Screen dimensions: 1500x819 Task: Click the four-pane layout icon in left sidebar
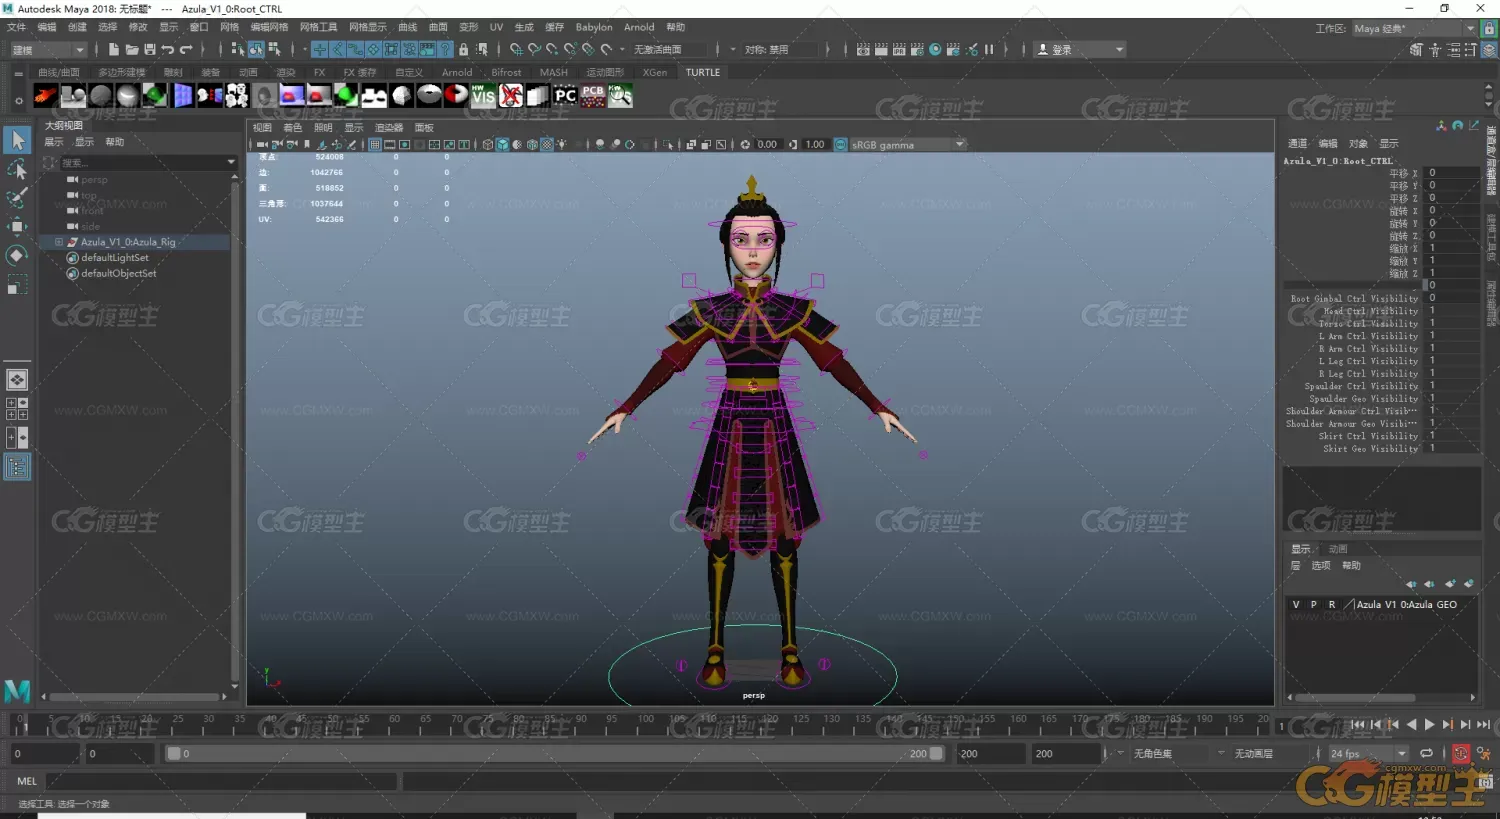(x=17, y=409)
